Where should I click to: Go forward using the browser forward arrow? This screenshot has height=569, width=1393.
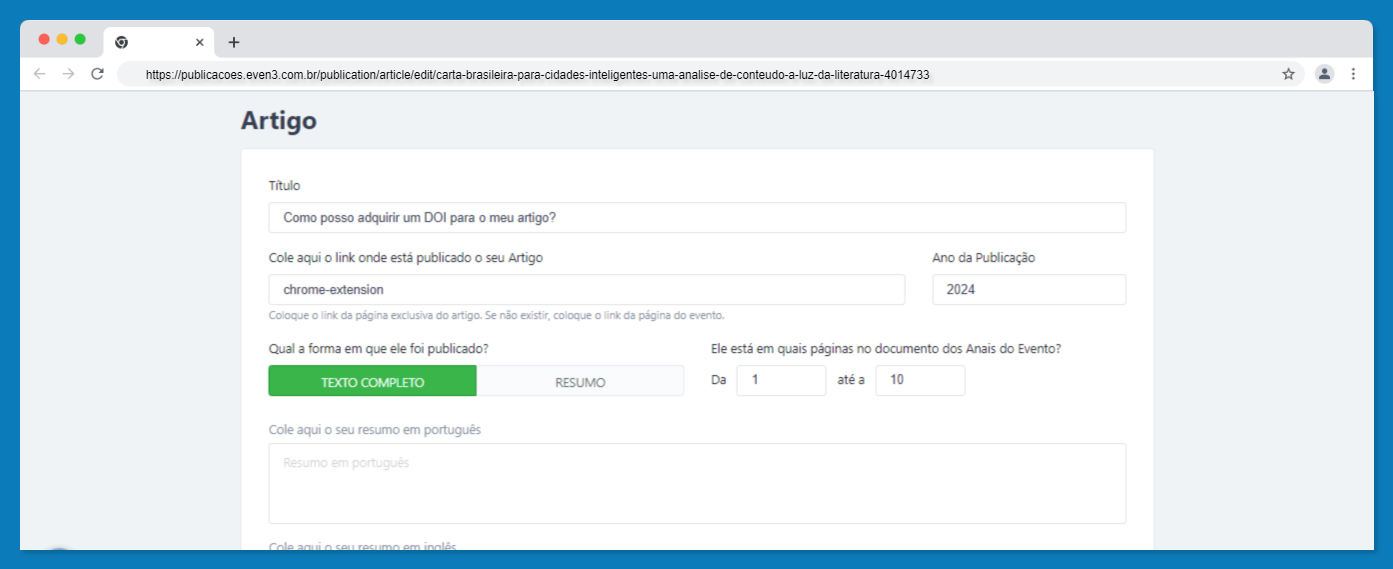click(x=68, y=74)
